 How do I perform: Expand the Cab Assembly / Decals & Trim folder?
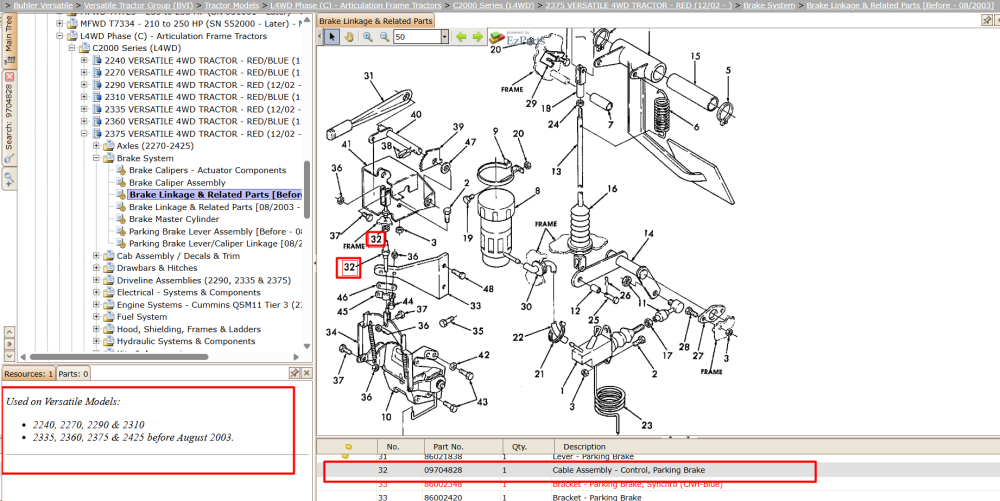[96, 256]
